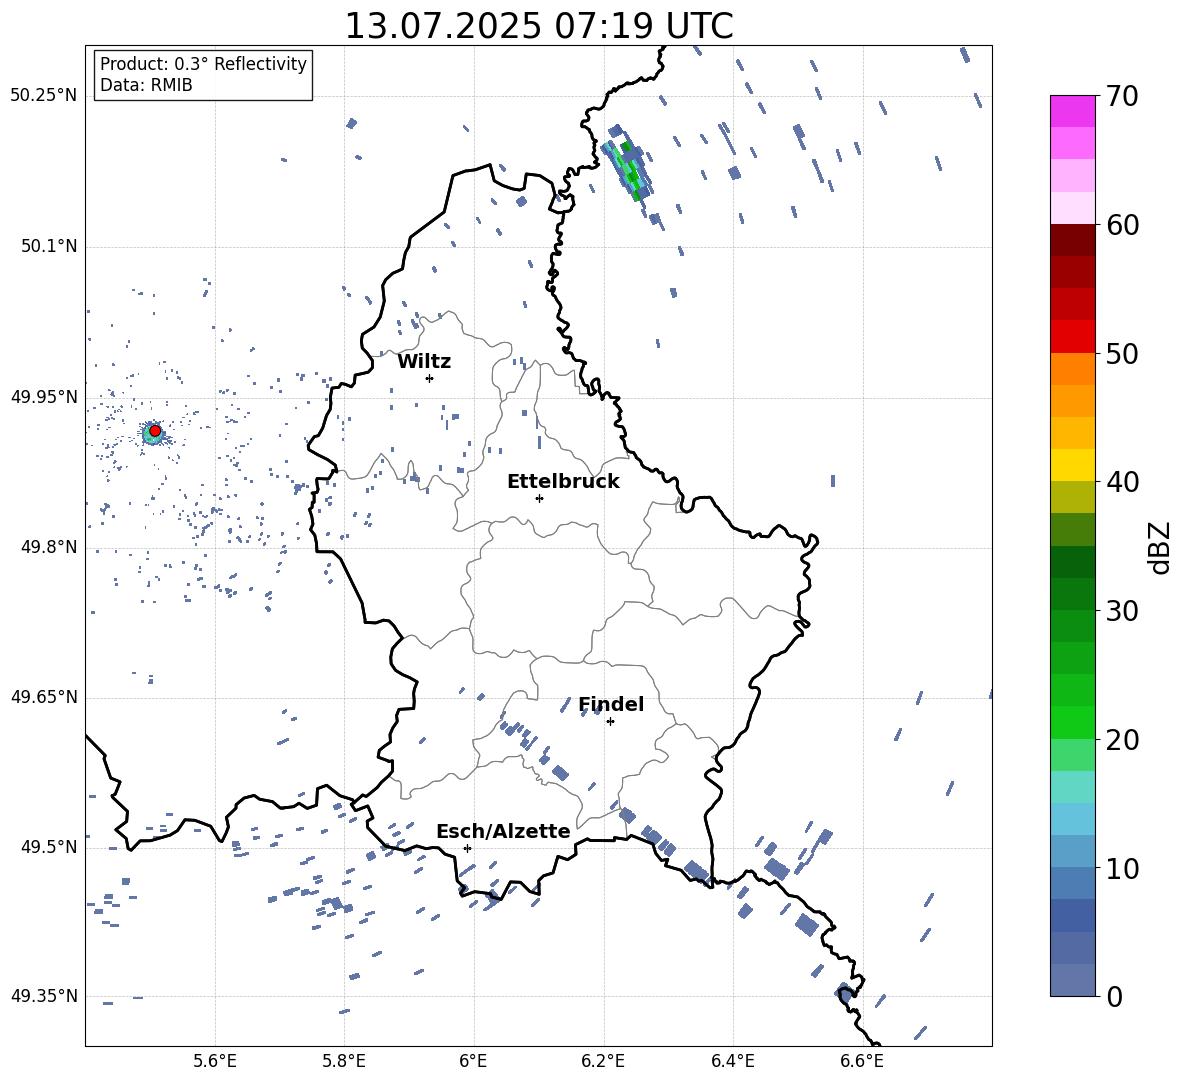The width and height of the screenshot is (1184, 1081).
Task: Click the Product: 0.3° Reflectivity text
Action: 203,64
